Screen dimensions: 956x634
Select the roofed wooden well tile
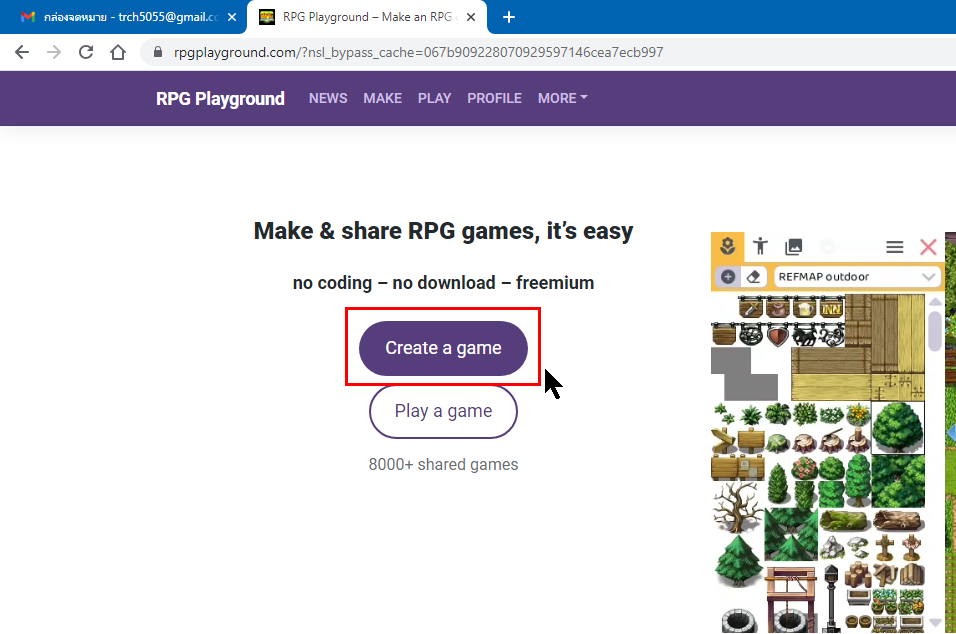click(791, 599)
